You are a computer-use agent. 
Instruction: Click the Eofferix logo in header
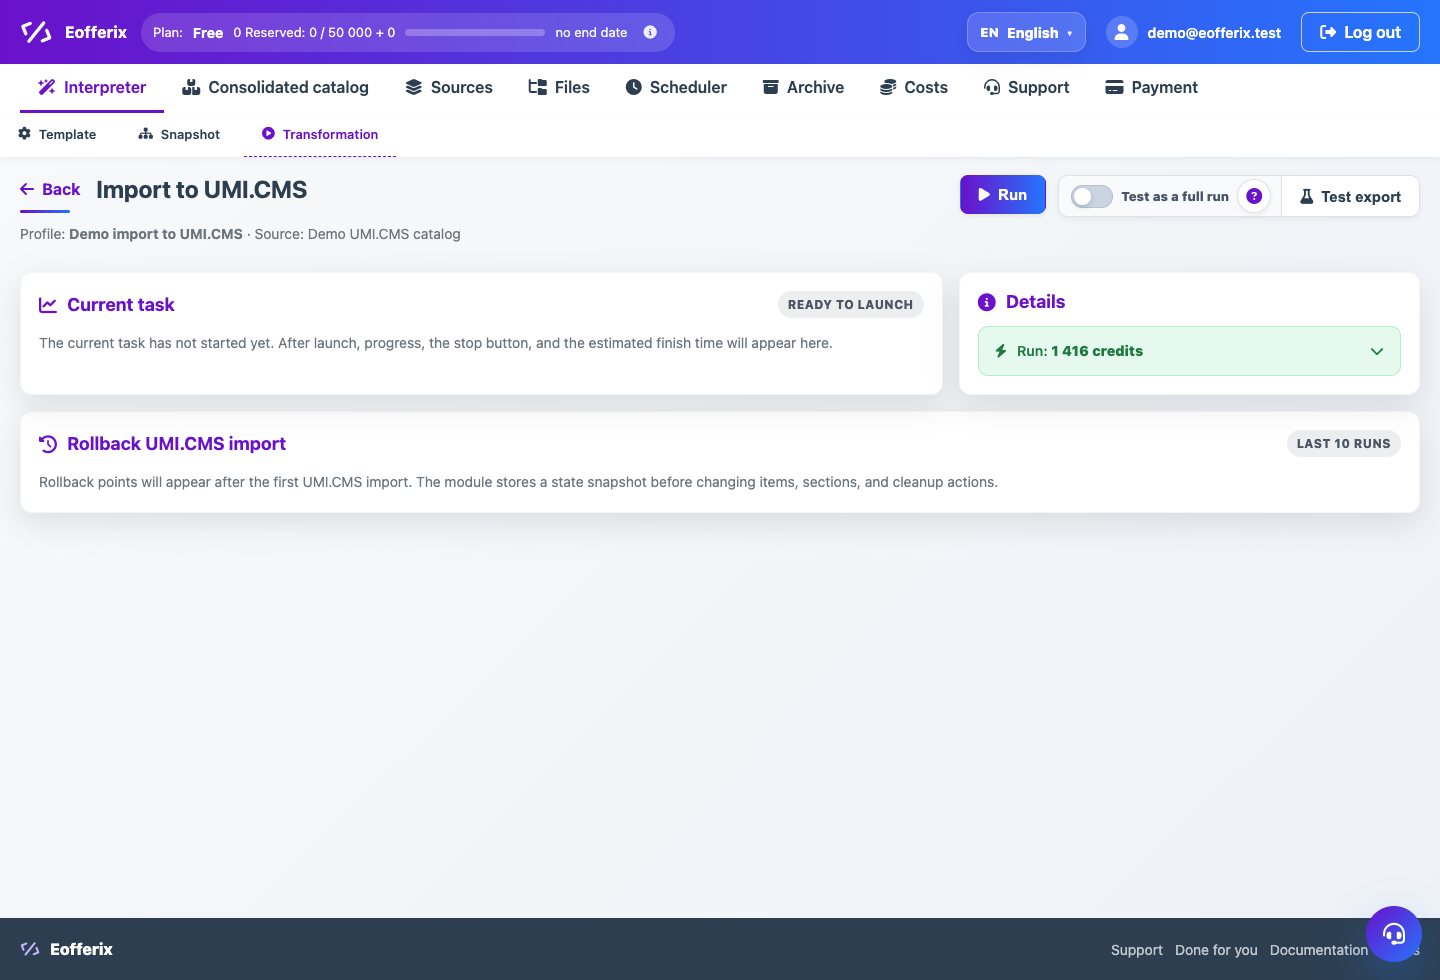(x=74, y=32)
